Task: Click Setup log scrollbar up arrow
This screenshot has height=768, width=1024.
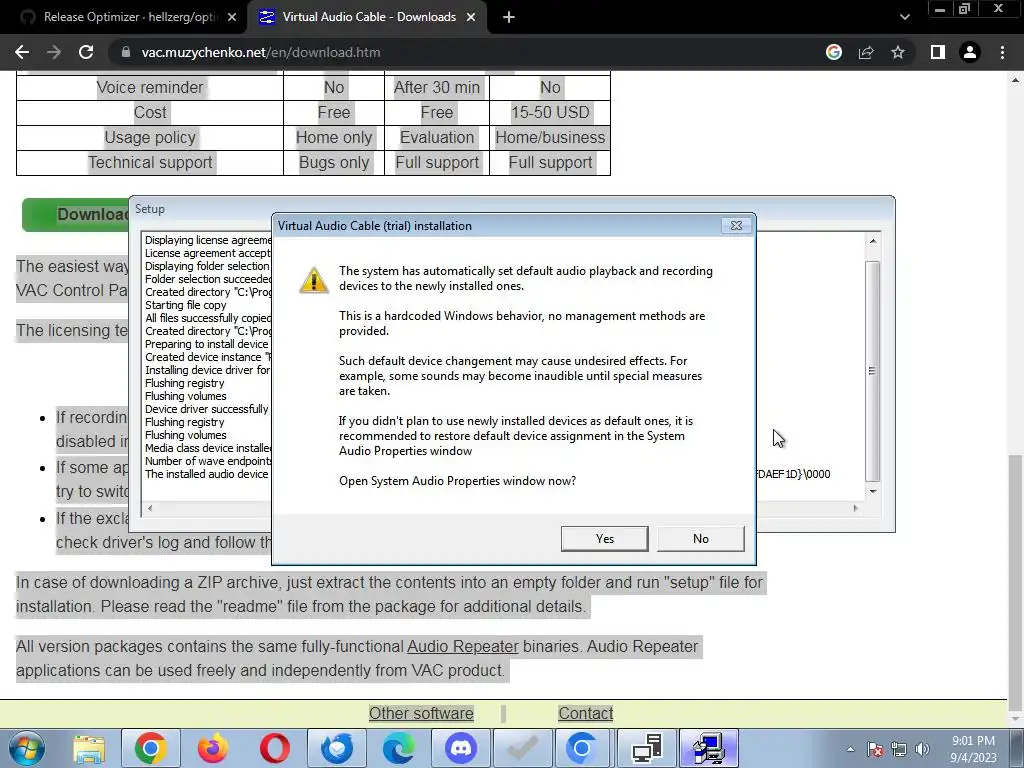Action: click(873, 241)
